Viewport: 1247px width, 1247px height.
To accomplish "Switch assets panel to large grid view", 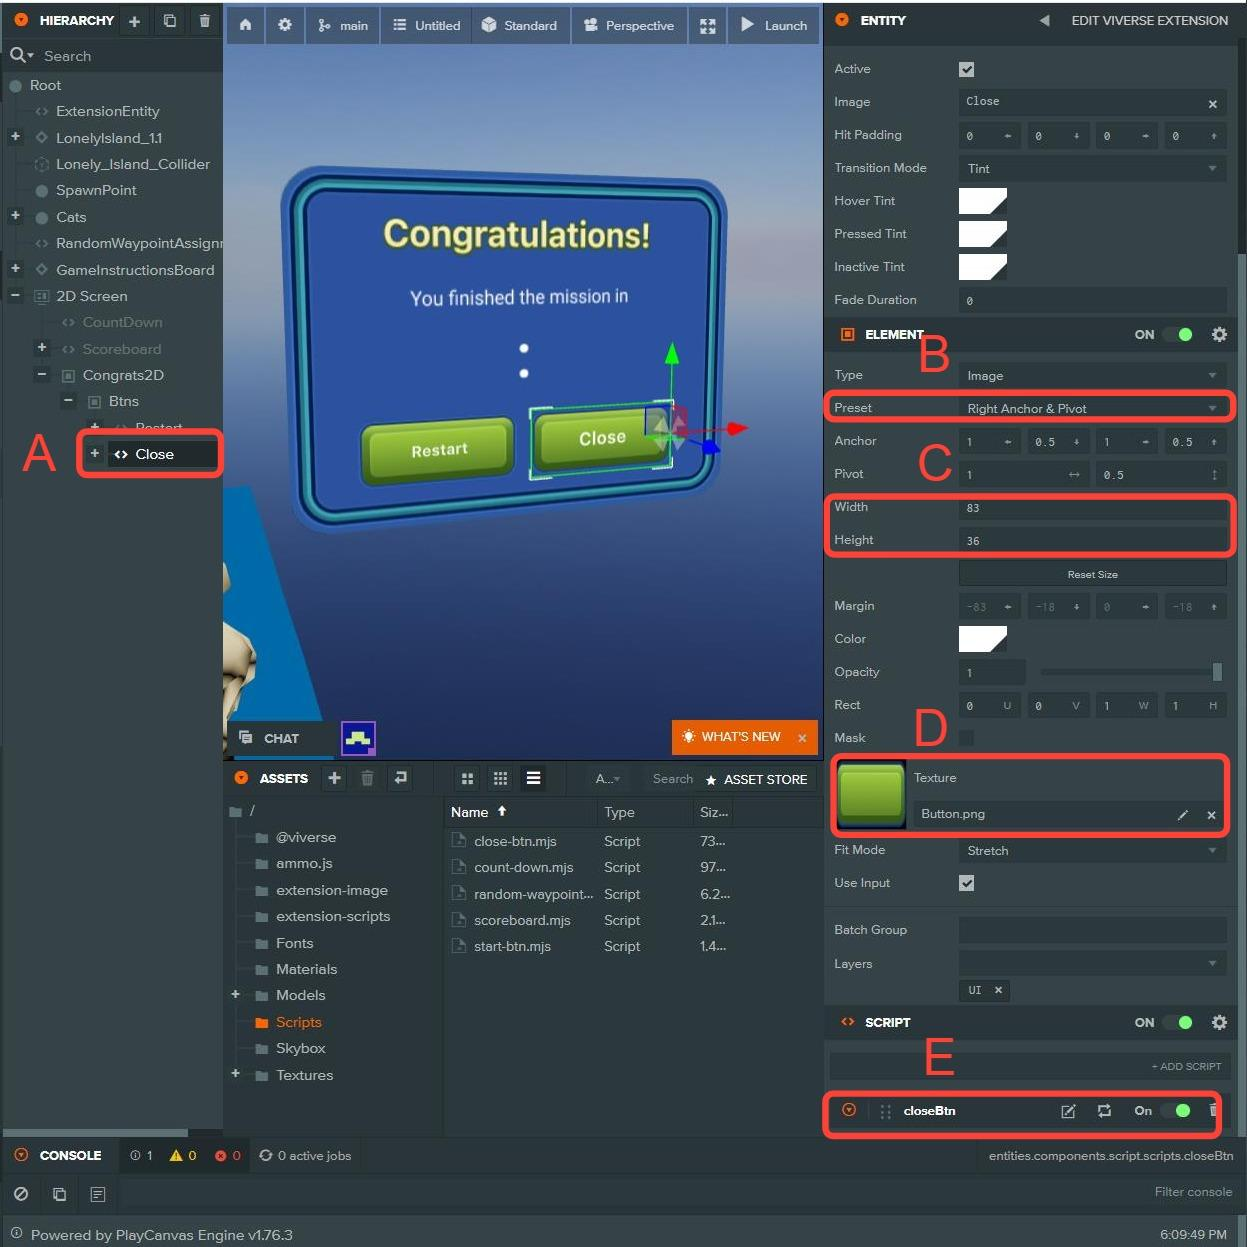I will point(467,778).
